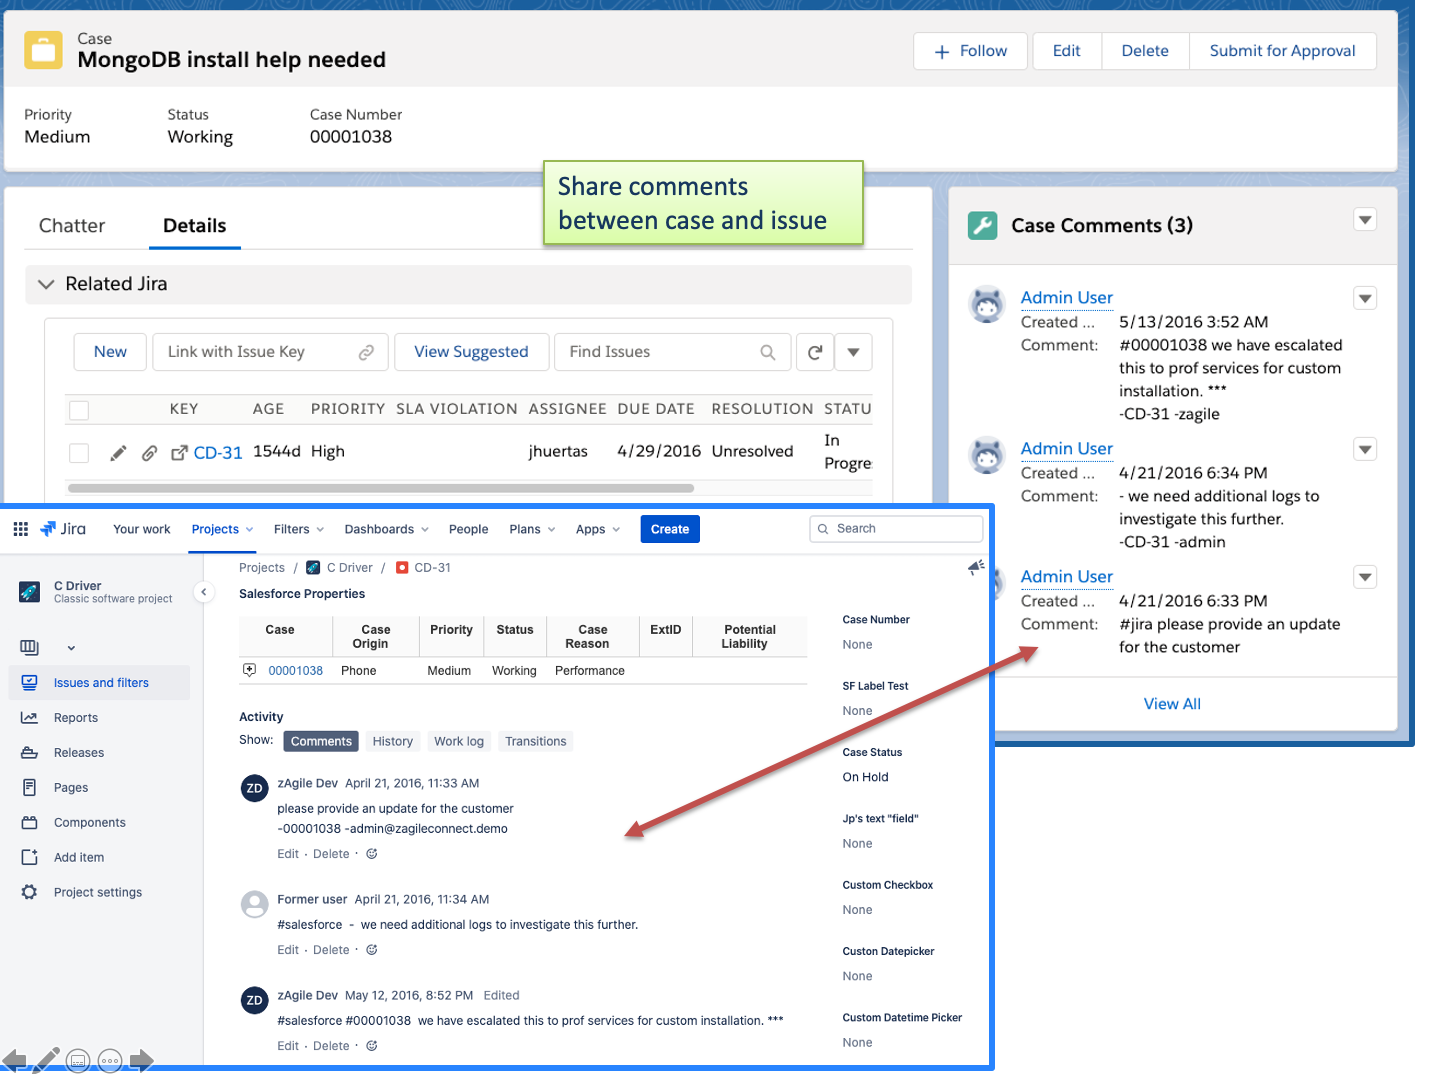Click reaction emoji icon under zAgile Dev April comment

(372, 854)
